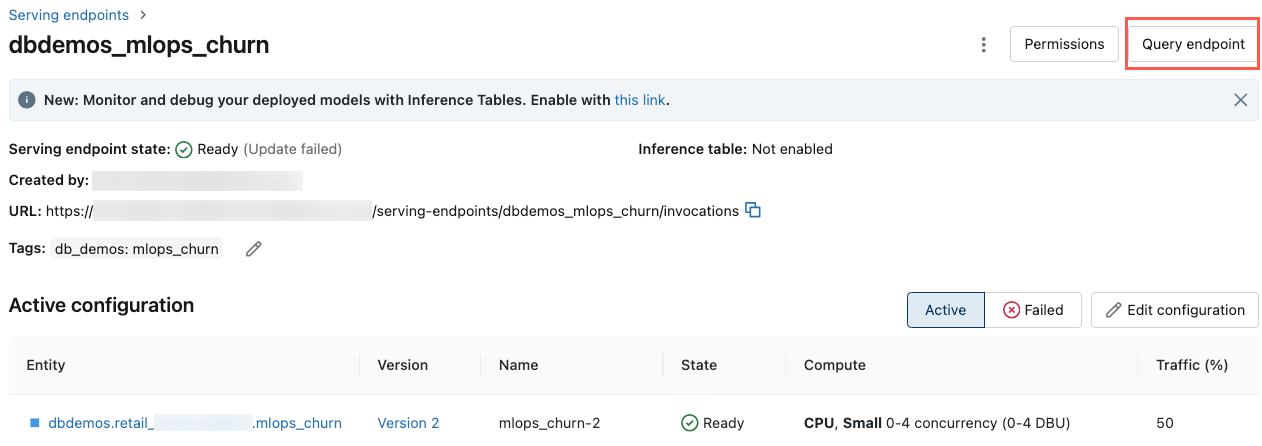
Task: Click the Traffic (%) column header
Action: pos(1191,365)
